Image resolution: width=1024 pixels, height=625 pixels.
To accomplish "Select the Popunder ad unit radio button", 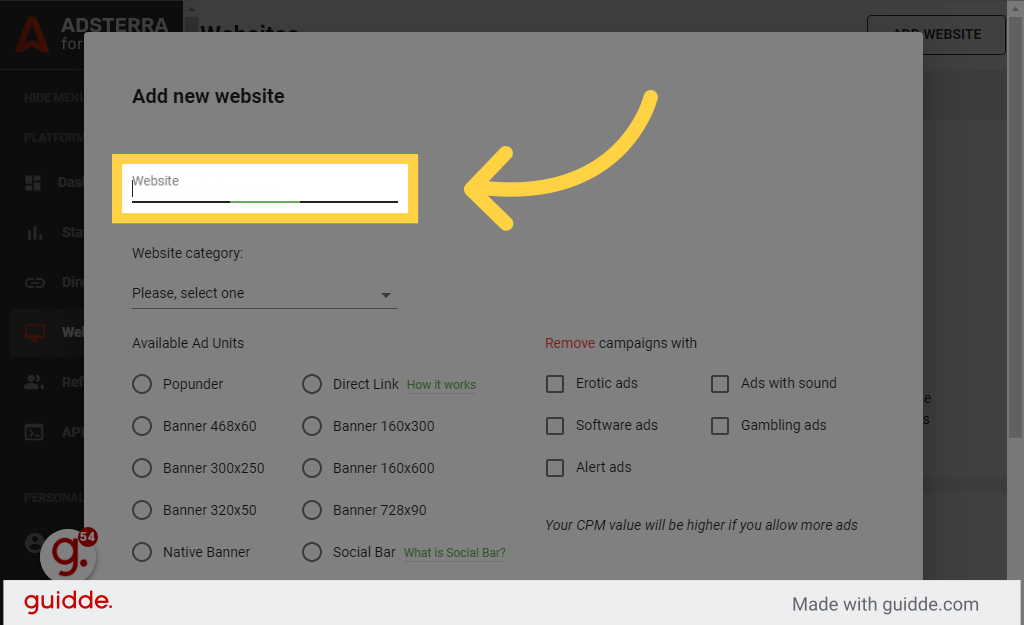I will pyautogui.click(x=142, y=384).
